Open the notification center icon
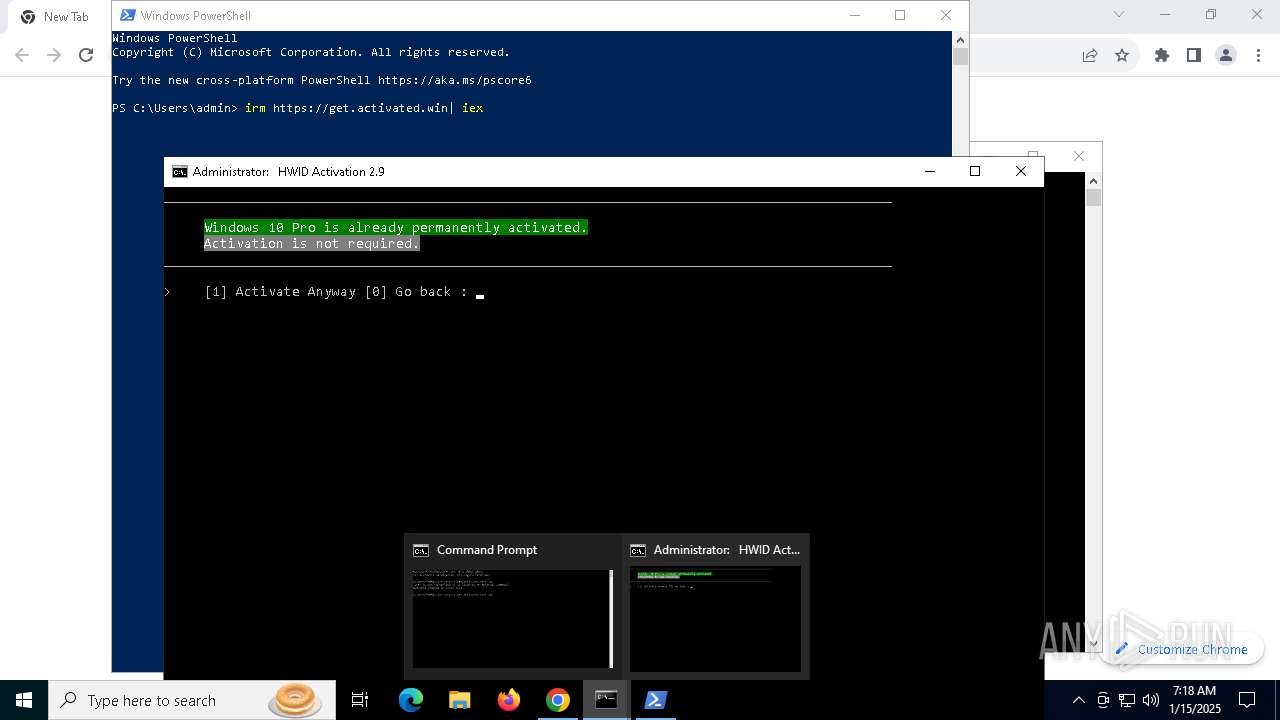Image resolution: width=1280 pixels, height=720 pixels. 1247,700
